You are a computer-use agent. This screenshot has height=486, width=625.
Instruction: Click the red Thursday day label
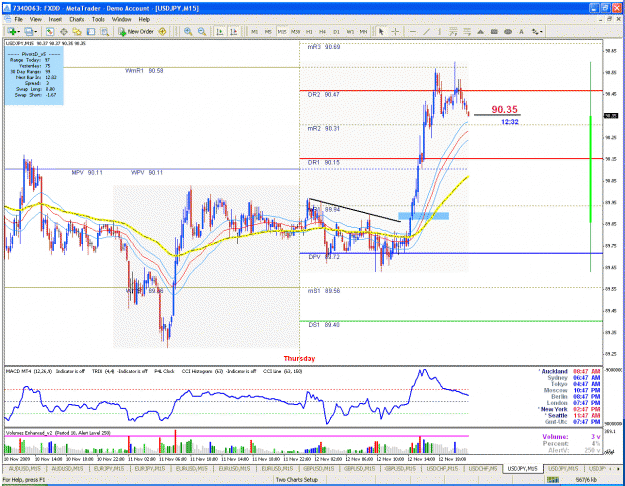coord(299,358)
